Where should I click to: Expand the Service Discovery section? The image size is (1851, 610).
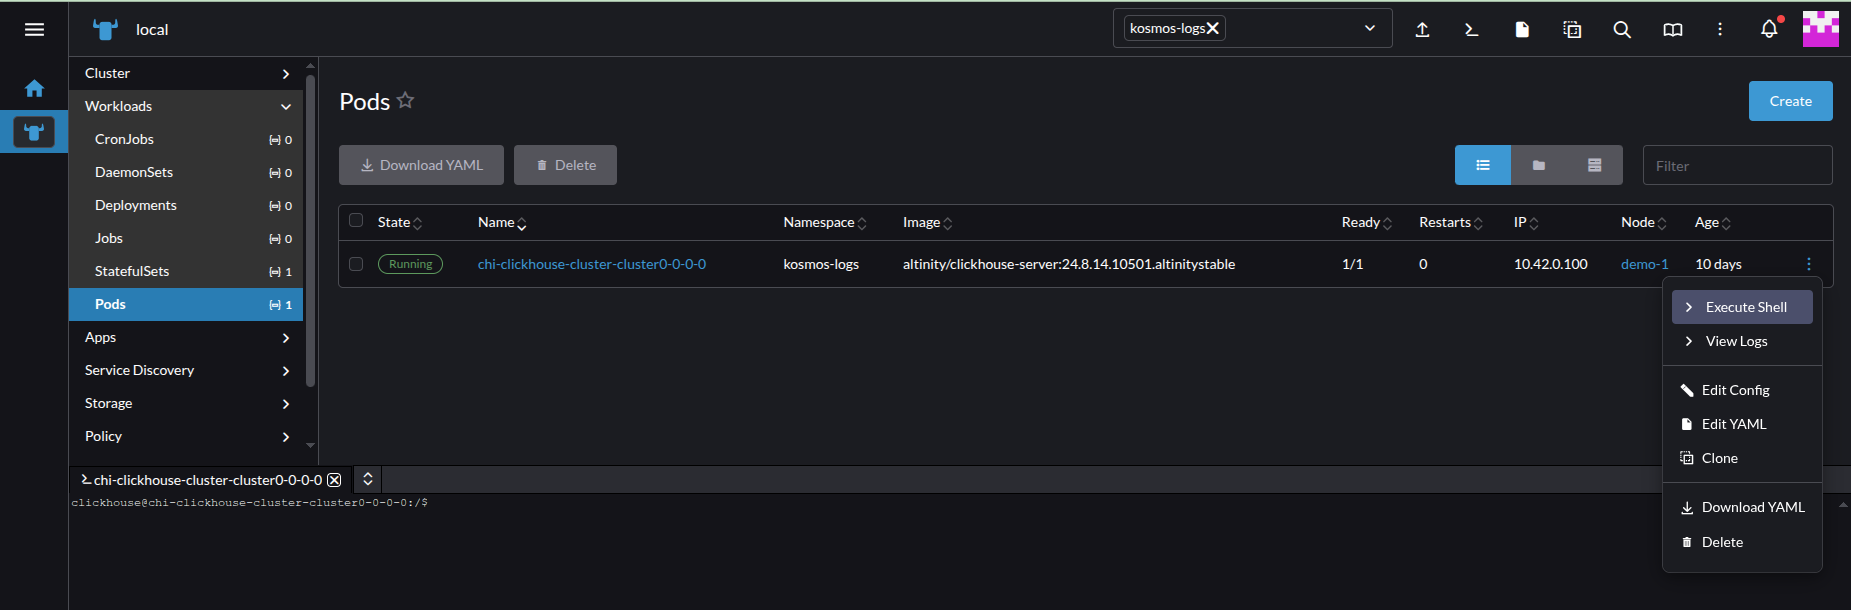tap(286, 371)
